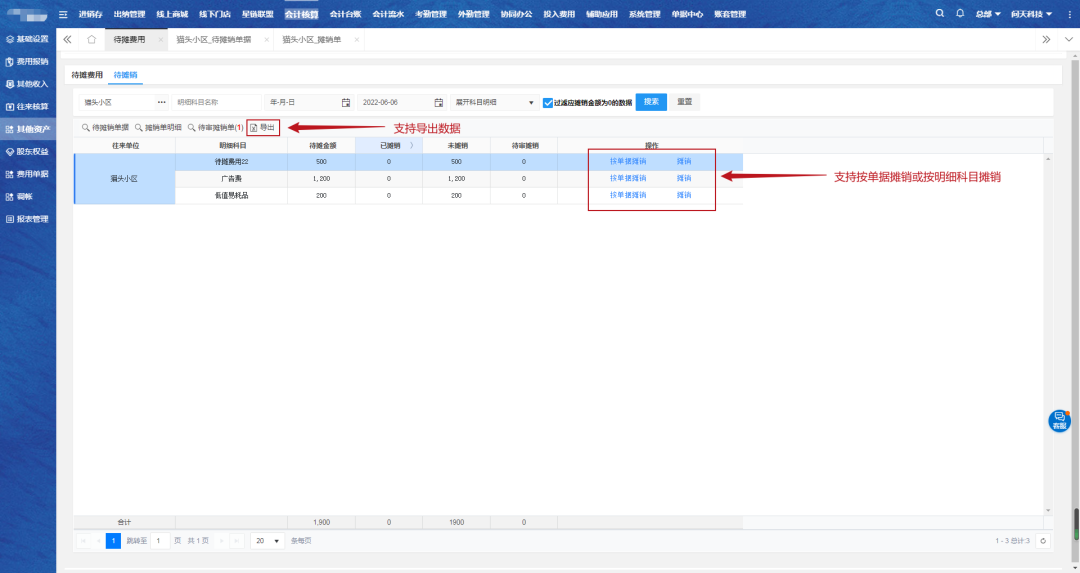Click 按单据摊销 link for 广告费 row
The height and width of the screenshot is (573, 1080).
click(628, 178)
